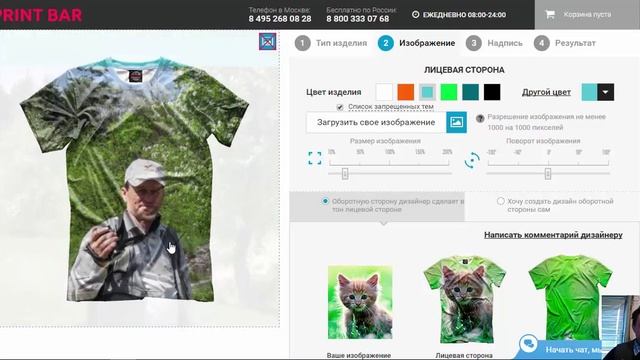Click the upload image picture icon

point(456,122)
